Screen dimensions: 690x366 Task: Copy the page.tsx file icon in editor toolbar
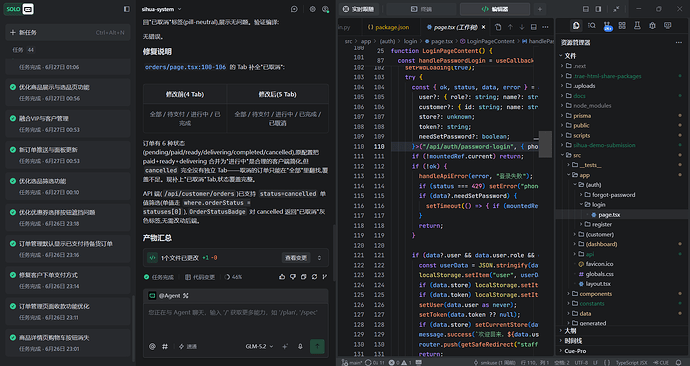point(498,27)
